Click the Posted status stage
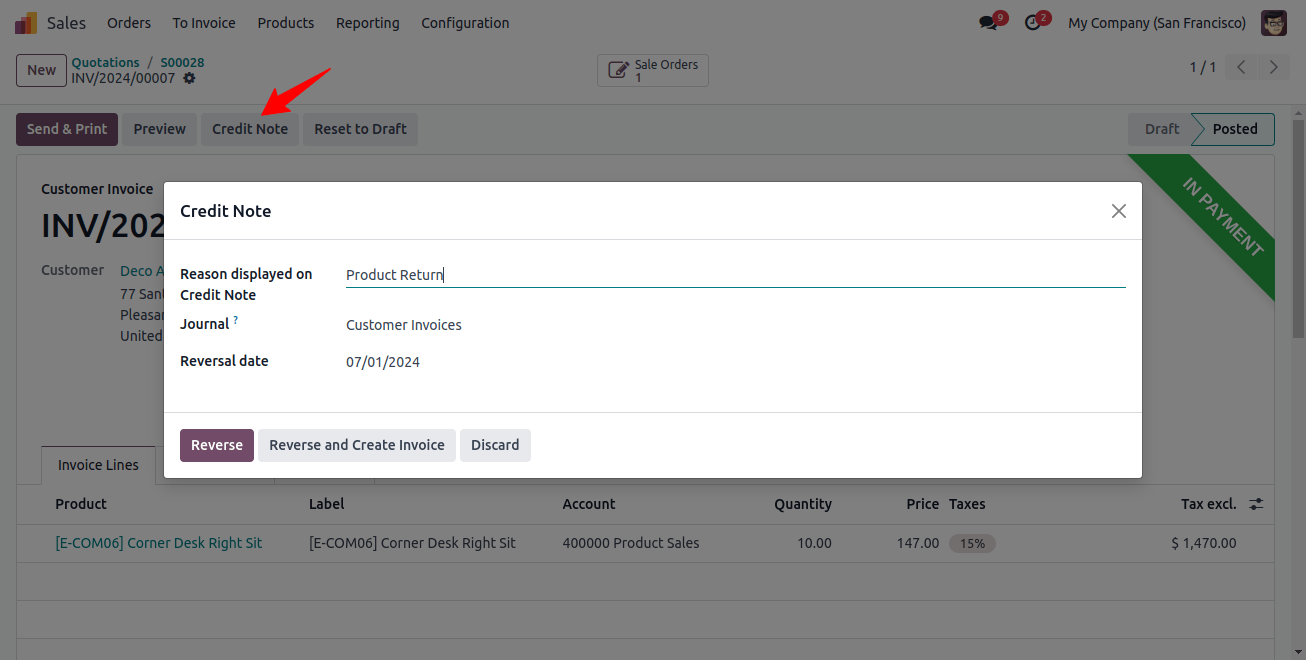 [1235, 129]
